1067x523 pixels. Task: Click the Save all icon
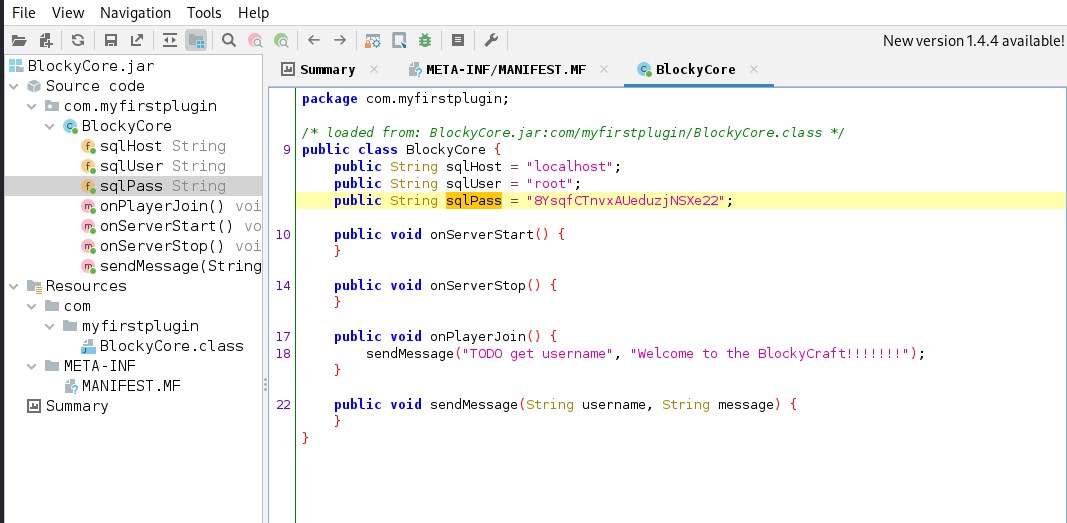111,41
